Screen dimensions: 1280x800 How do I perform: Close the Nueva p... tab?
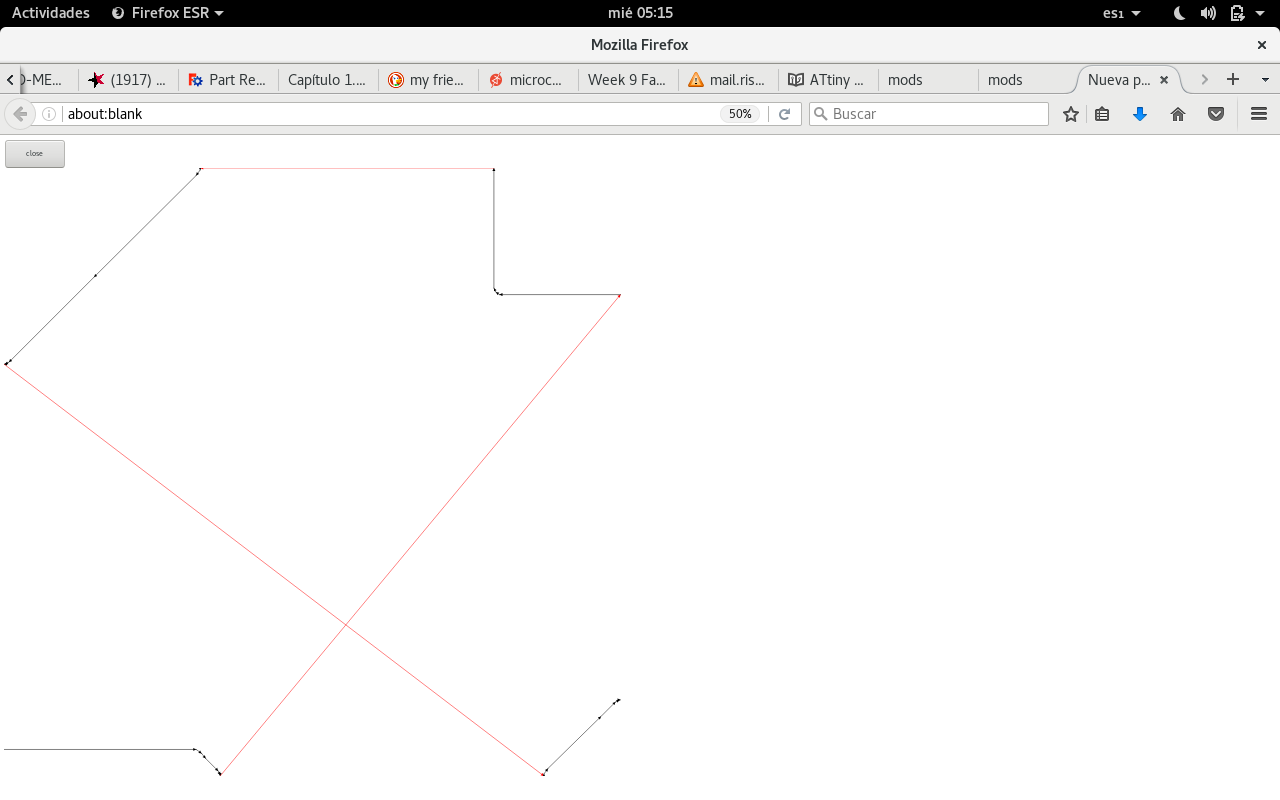point(1164,80)
